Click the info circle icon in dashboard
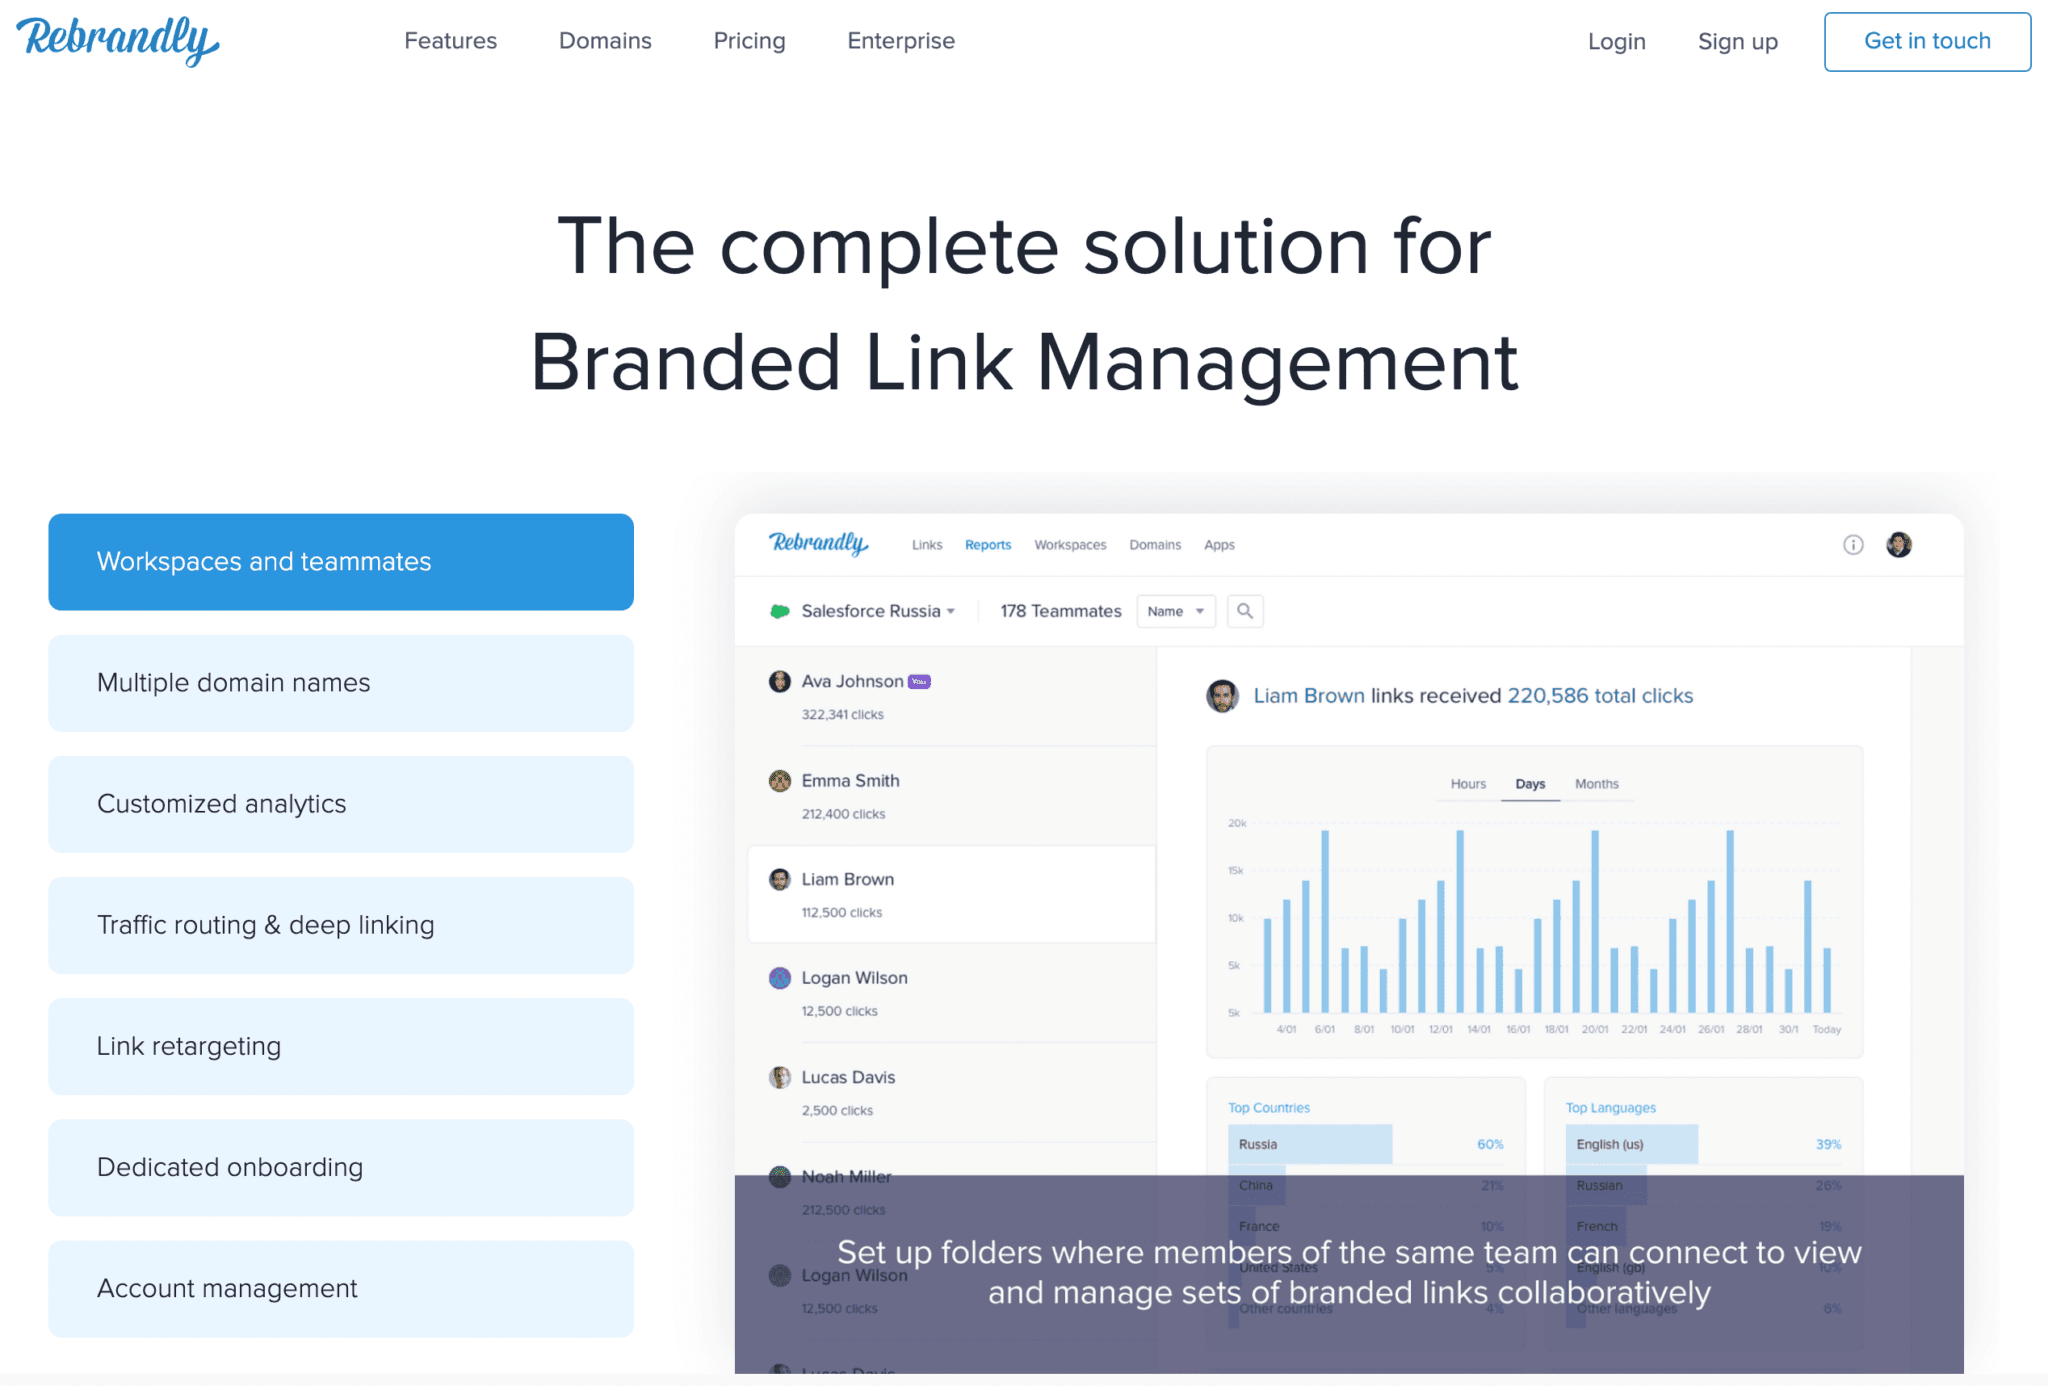 coord(1853,545)
